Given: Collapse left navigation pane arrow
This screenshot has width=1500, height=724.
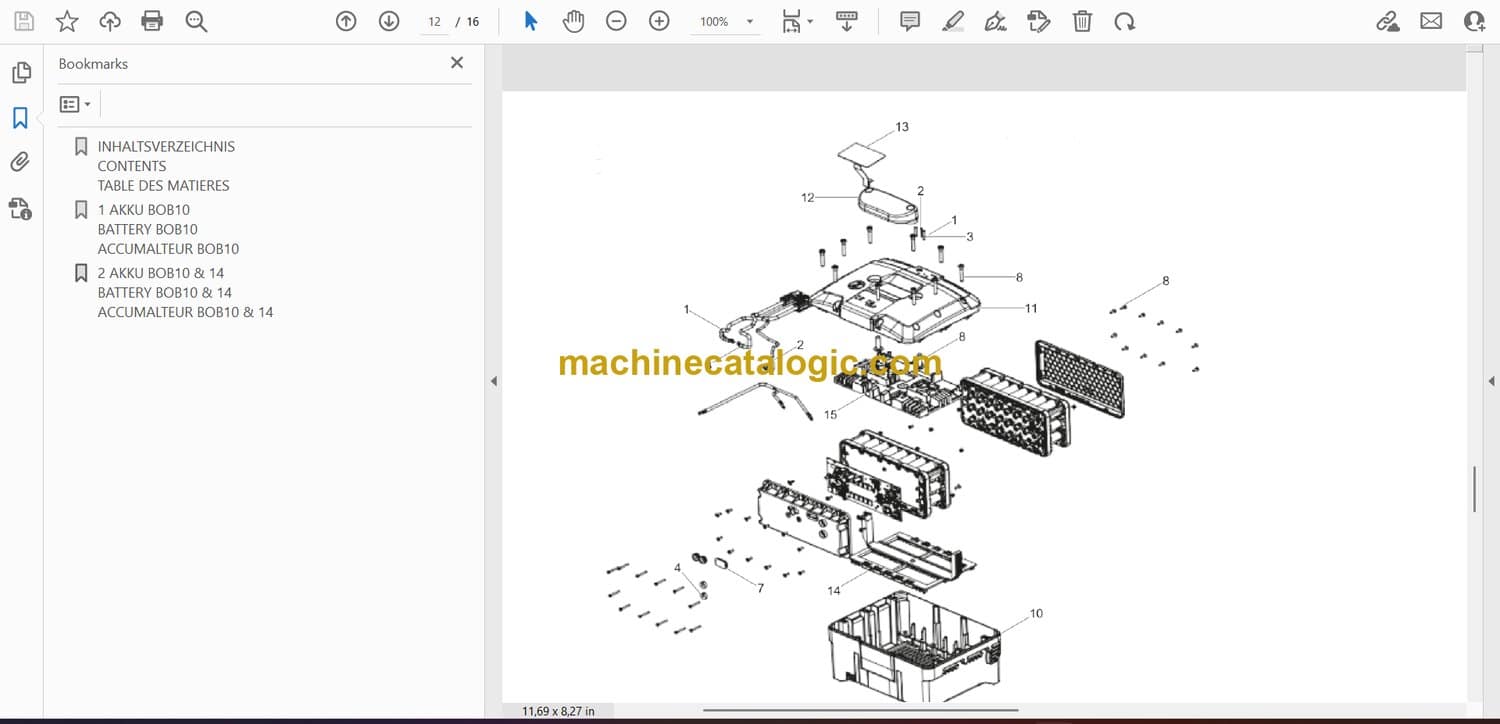Looking at the screenshot, I should point(493,381).
